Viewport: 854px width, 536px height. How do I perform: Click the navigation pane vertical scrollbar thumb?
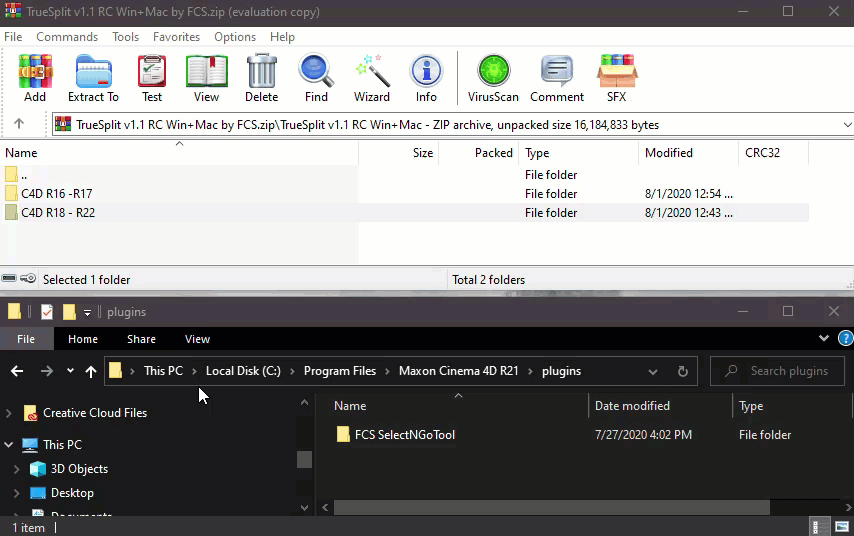point(304,459)
